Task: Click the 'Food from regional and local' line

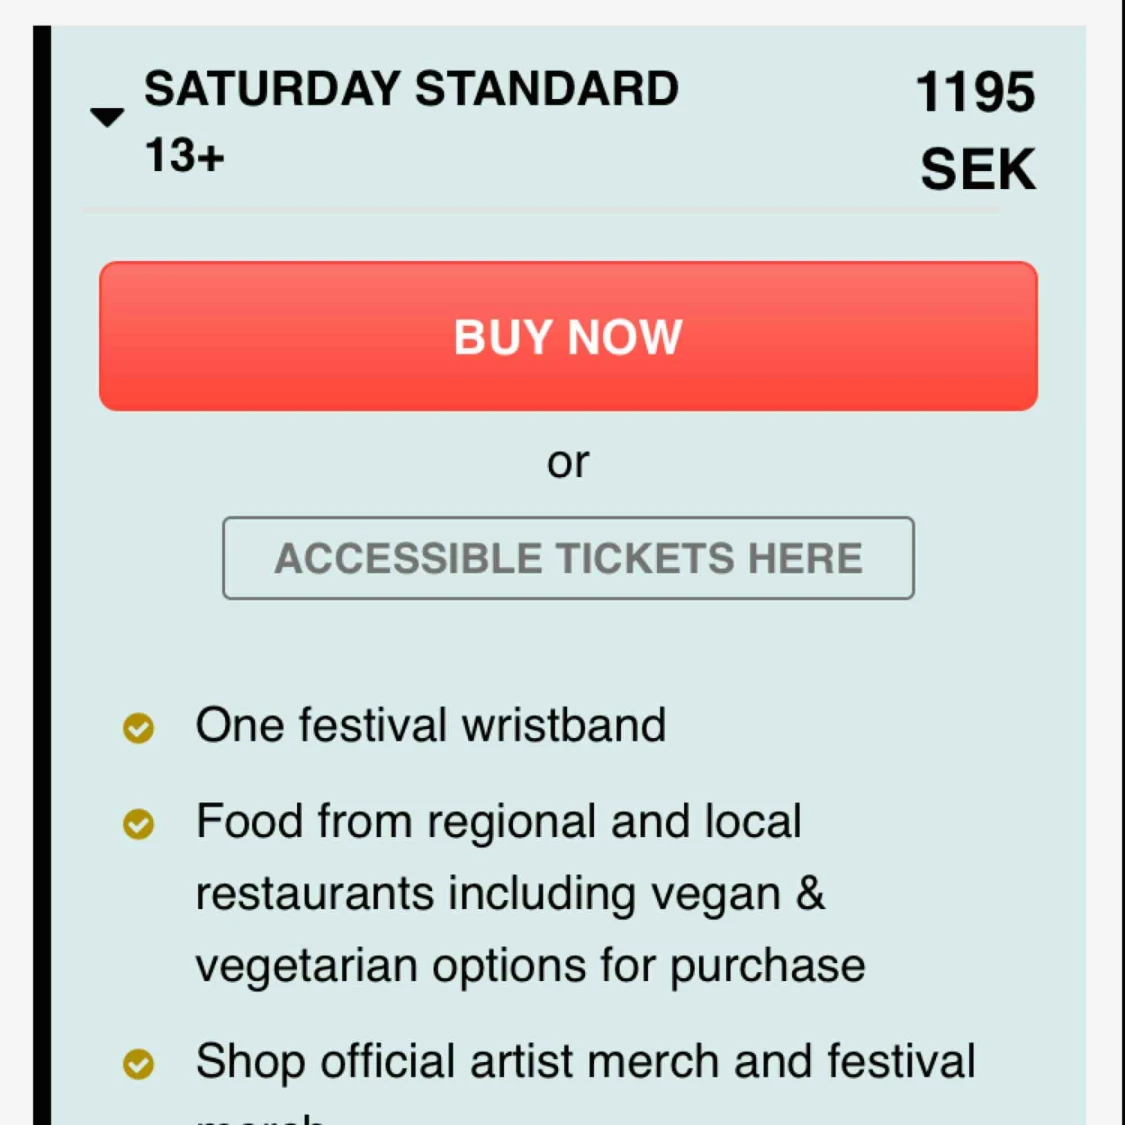Action: [498, 822]
